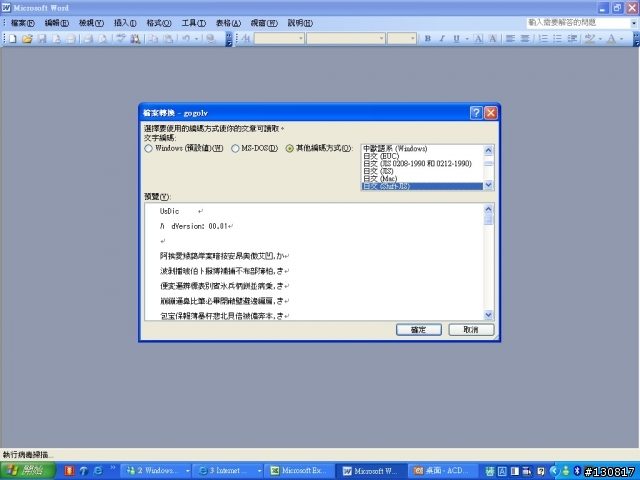640x480 pixels.
Task: Click the Print toolbar icon
Action: pos(88,39)
